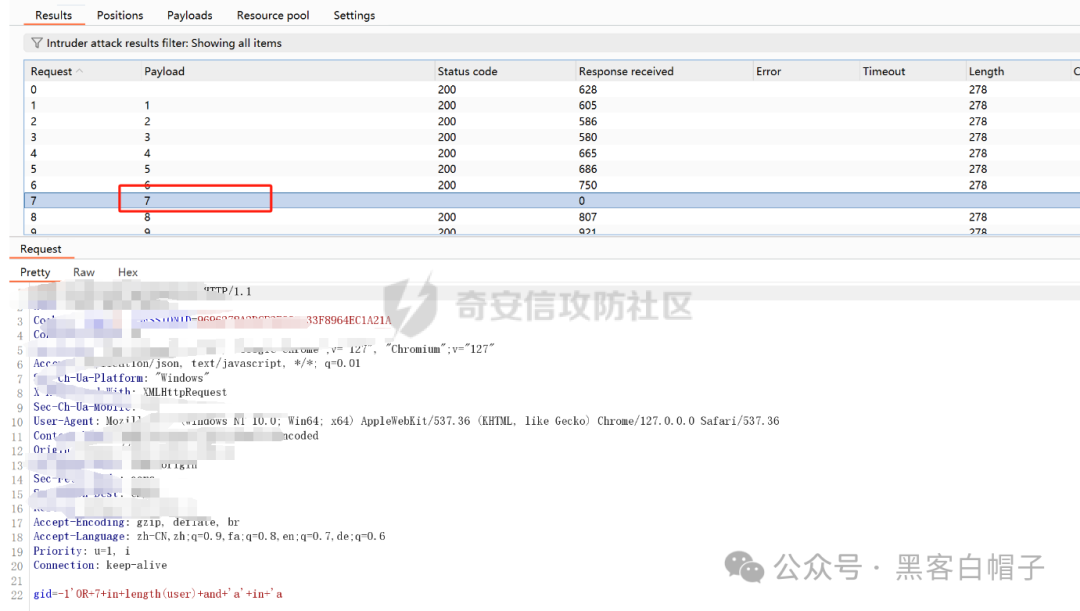The height and width of the screenshot is (611, 1080).
Task: Open Intruder attack results filter bar
Action: tap(551, 43)
